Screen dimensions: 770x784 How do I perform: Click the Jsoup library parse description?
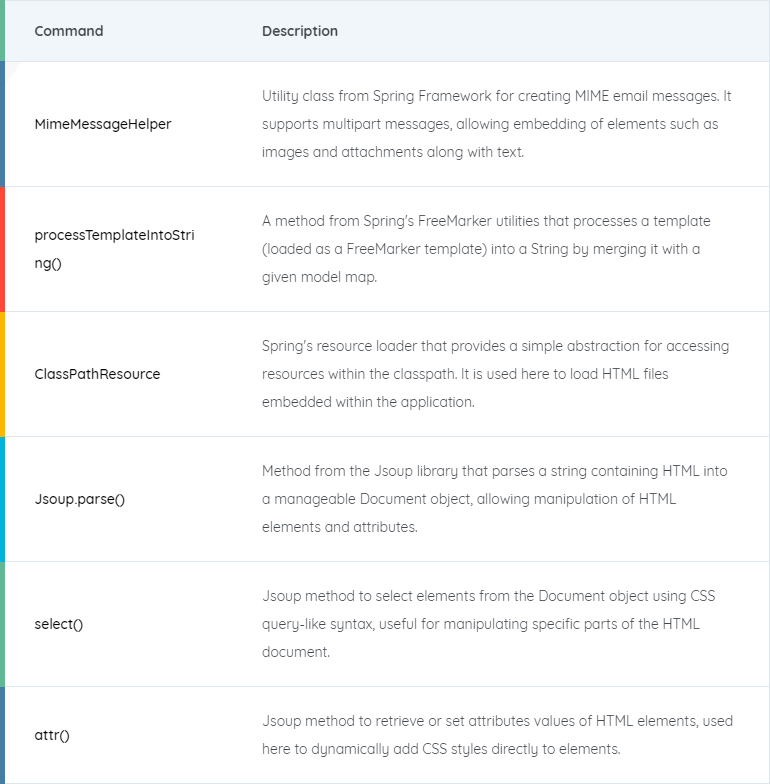coord(494,499)
